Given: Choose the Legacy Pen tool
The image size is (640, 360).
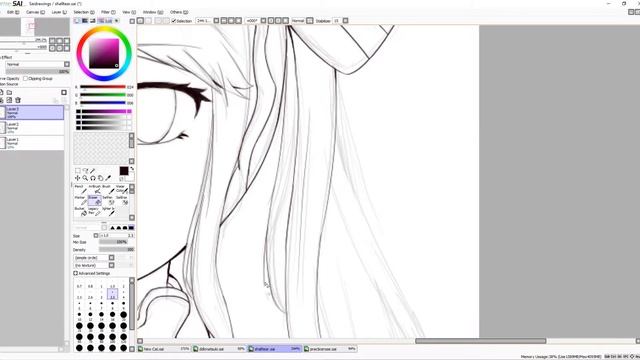Looking at the screenshot, I should tap(95, 211).
